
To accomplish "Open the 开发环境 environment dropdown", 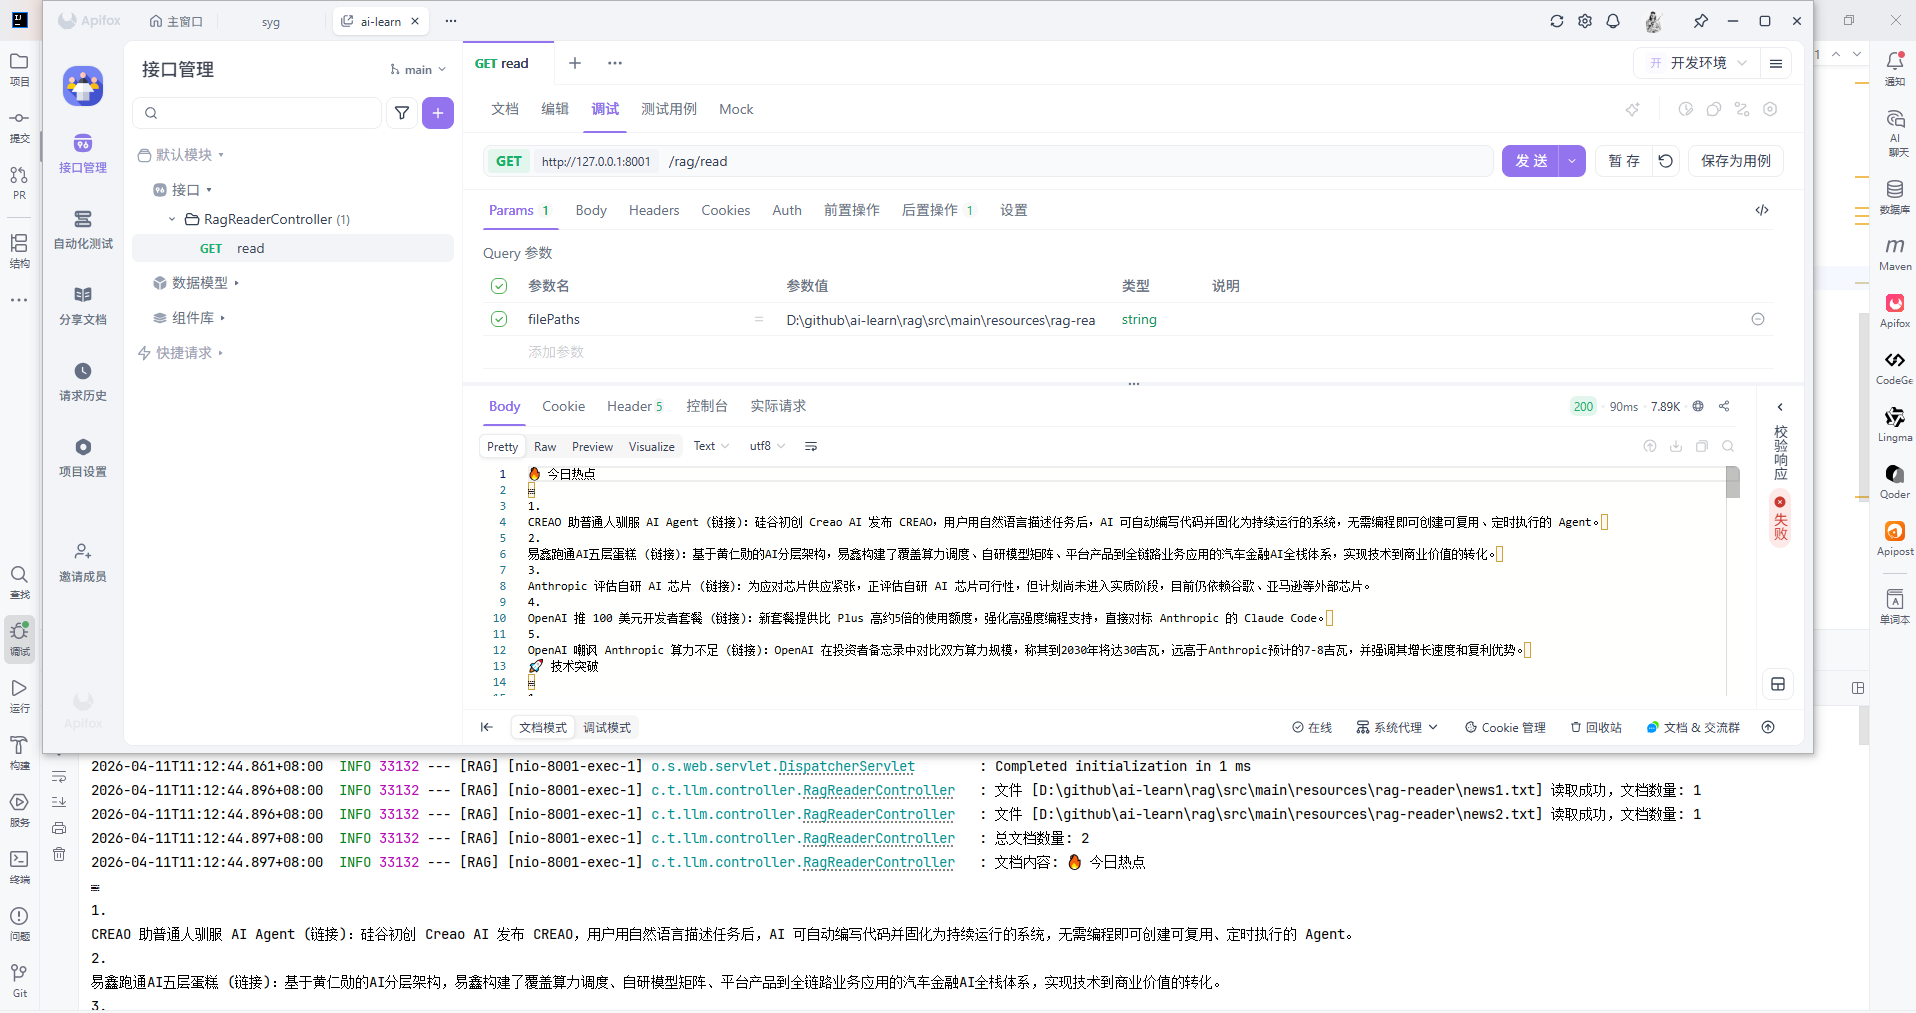I will [1698, 63].
